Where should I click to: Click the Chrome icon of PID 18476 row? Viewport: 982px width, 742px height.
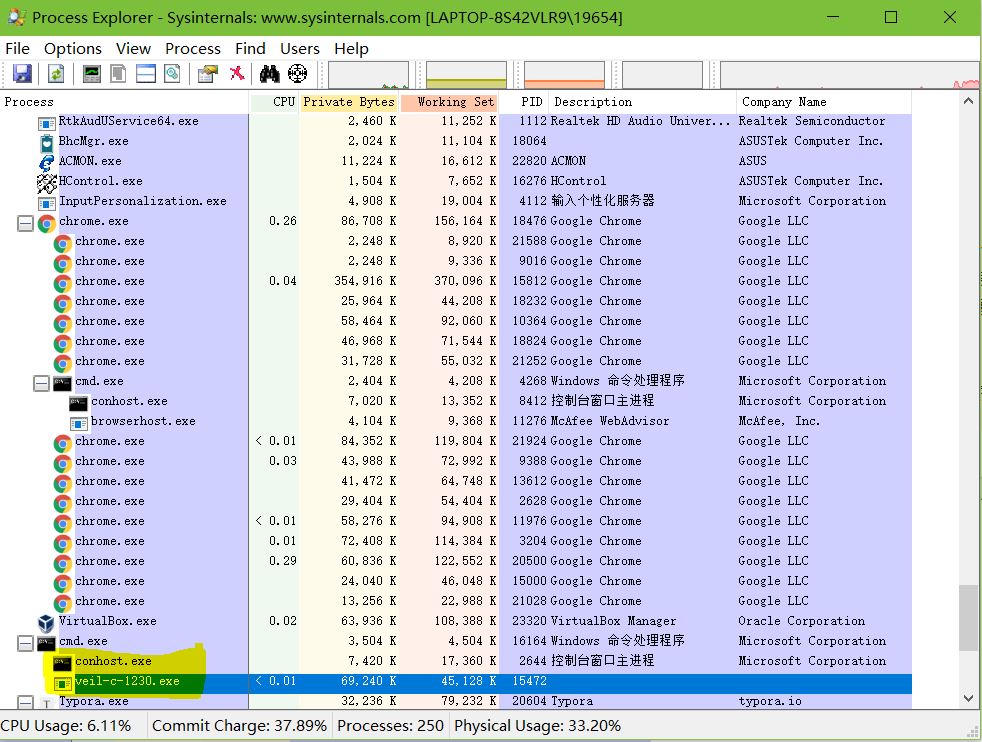pyautogui.click(x=47, y=223)
